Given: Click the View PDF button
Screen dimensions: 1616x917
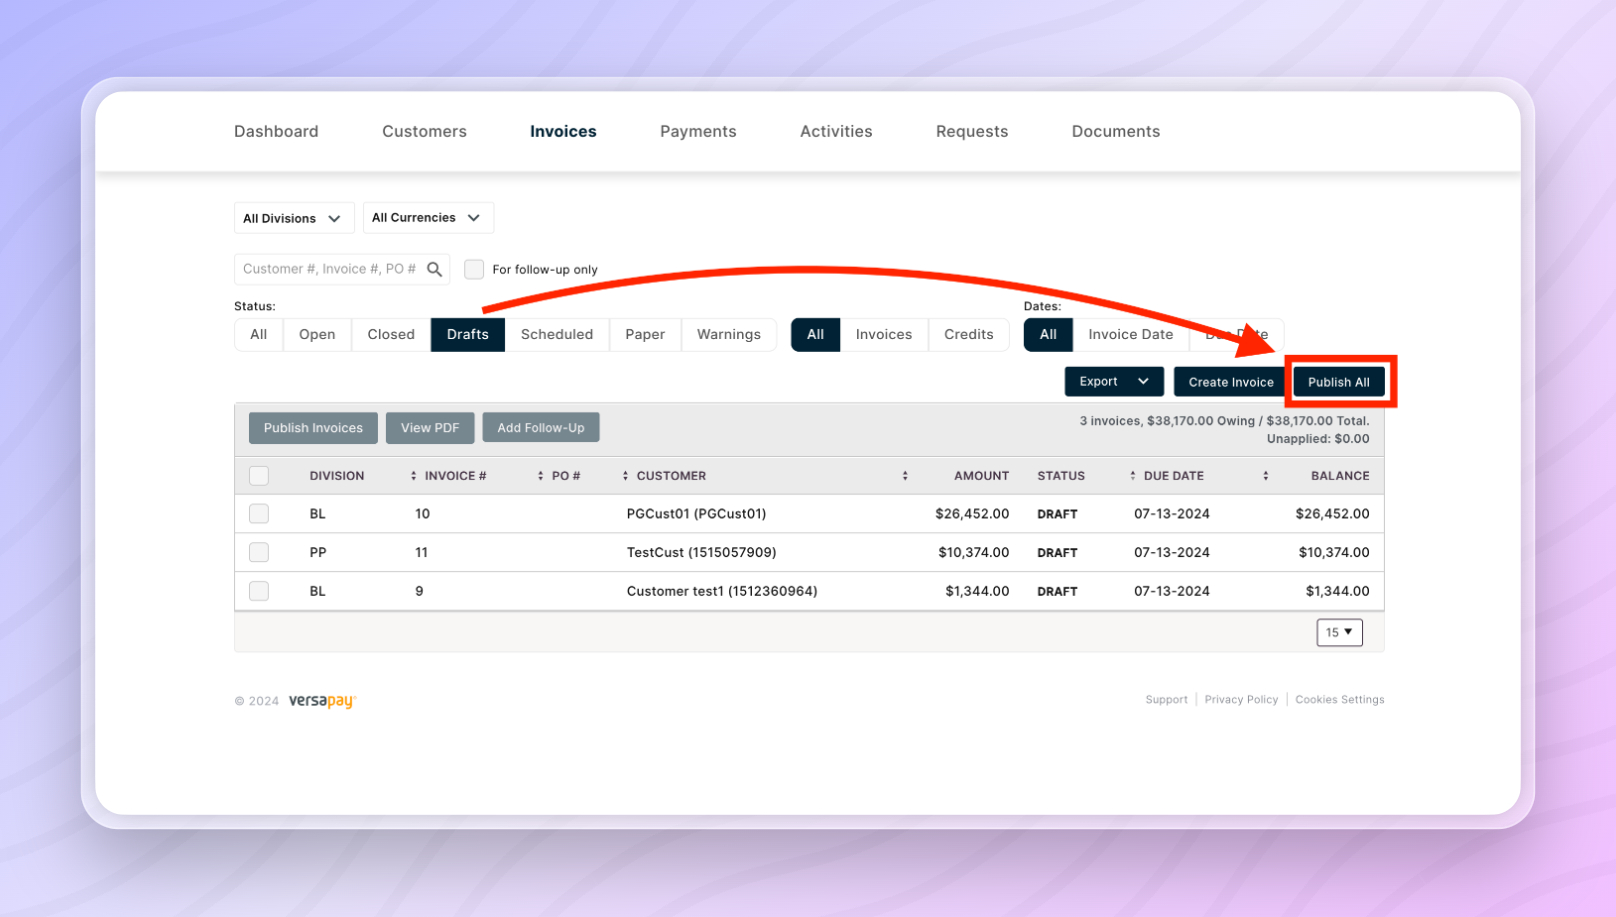Looking at the screenshot, I should (x=430, y=428).
